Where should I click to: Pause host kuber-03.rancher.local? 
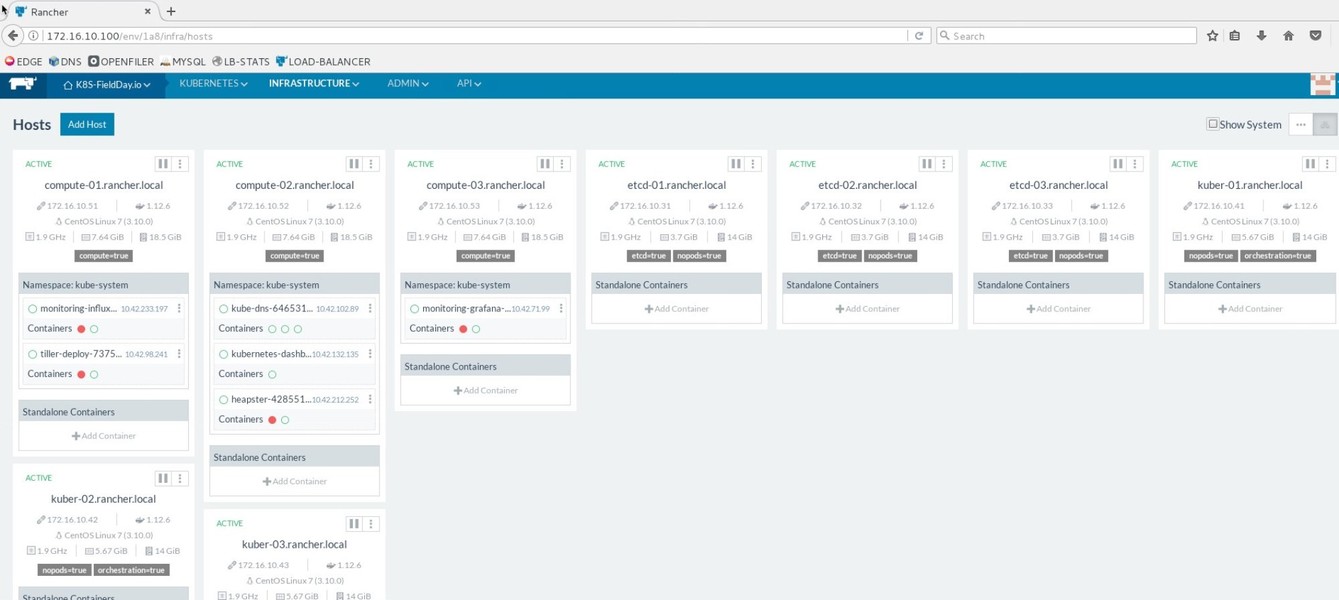[x=354, y=523]
